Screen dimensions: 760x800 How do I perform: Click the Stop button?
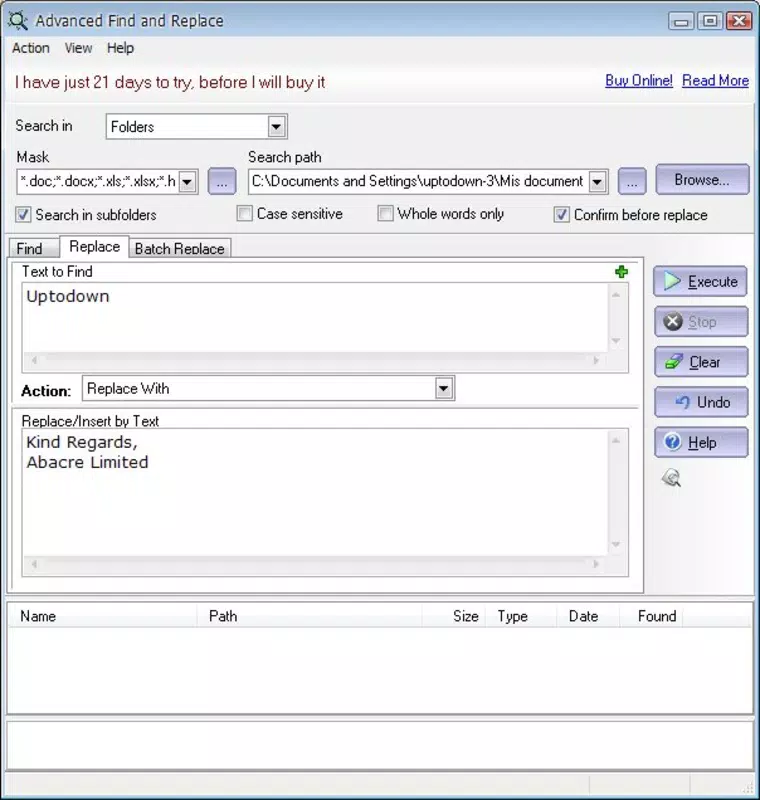(x=701, y=321)
